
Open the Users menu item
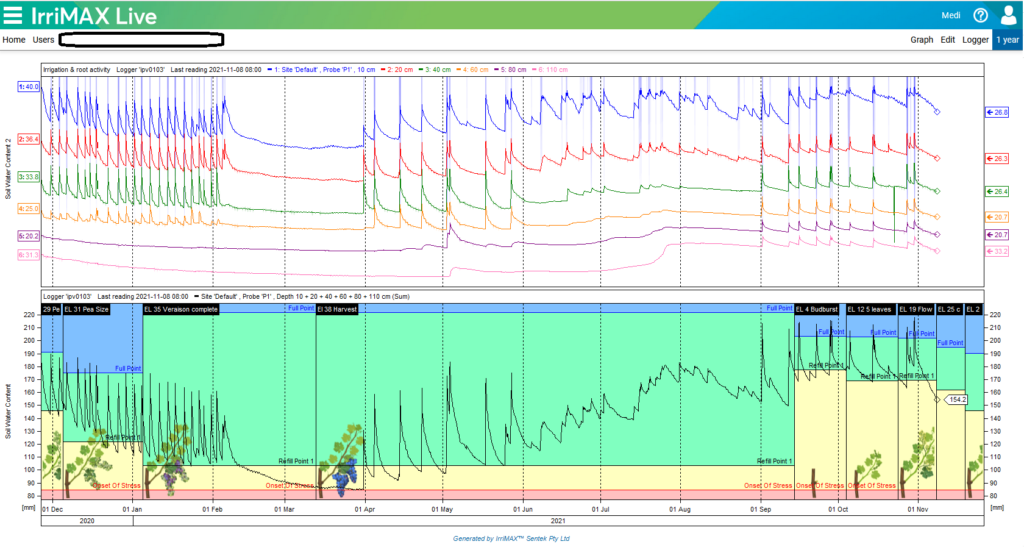43,40
